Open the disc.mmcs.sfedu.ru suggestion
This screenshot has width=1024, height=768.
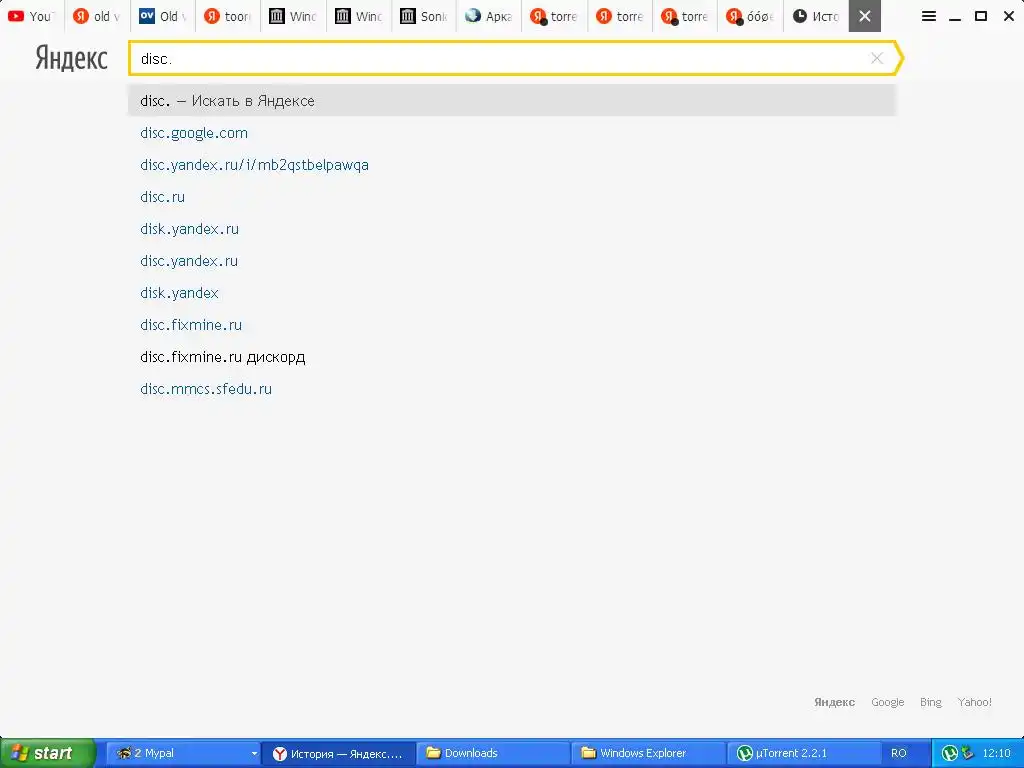tap(206, 389)
